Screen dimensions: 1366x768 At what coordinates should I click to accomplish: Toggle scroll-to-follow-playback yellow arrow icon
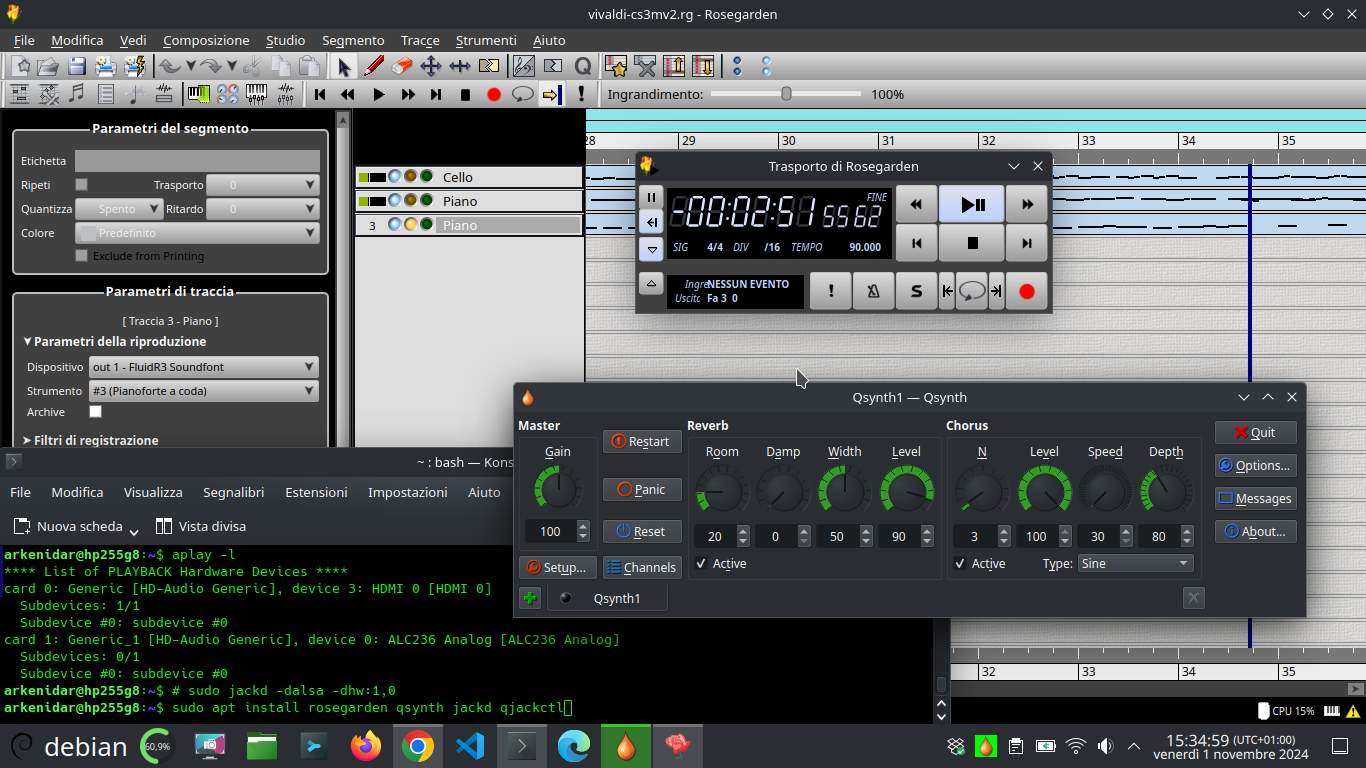pos(551,94)
